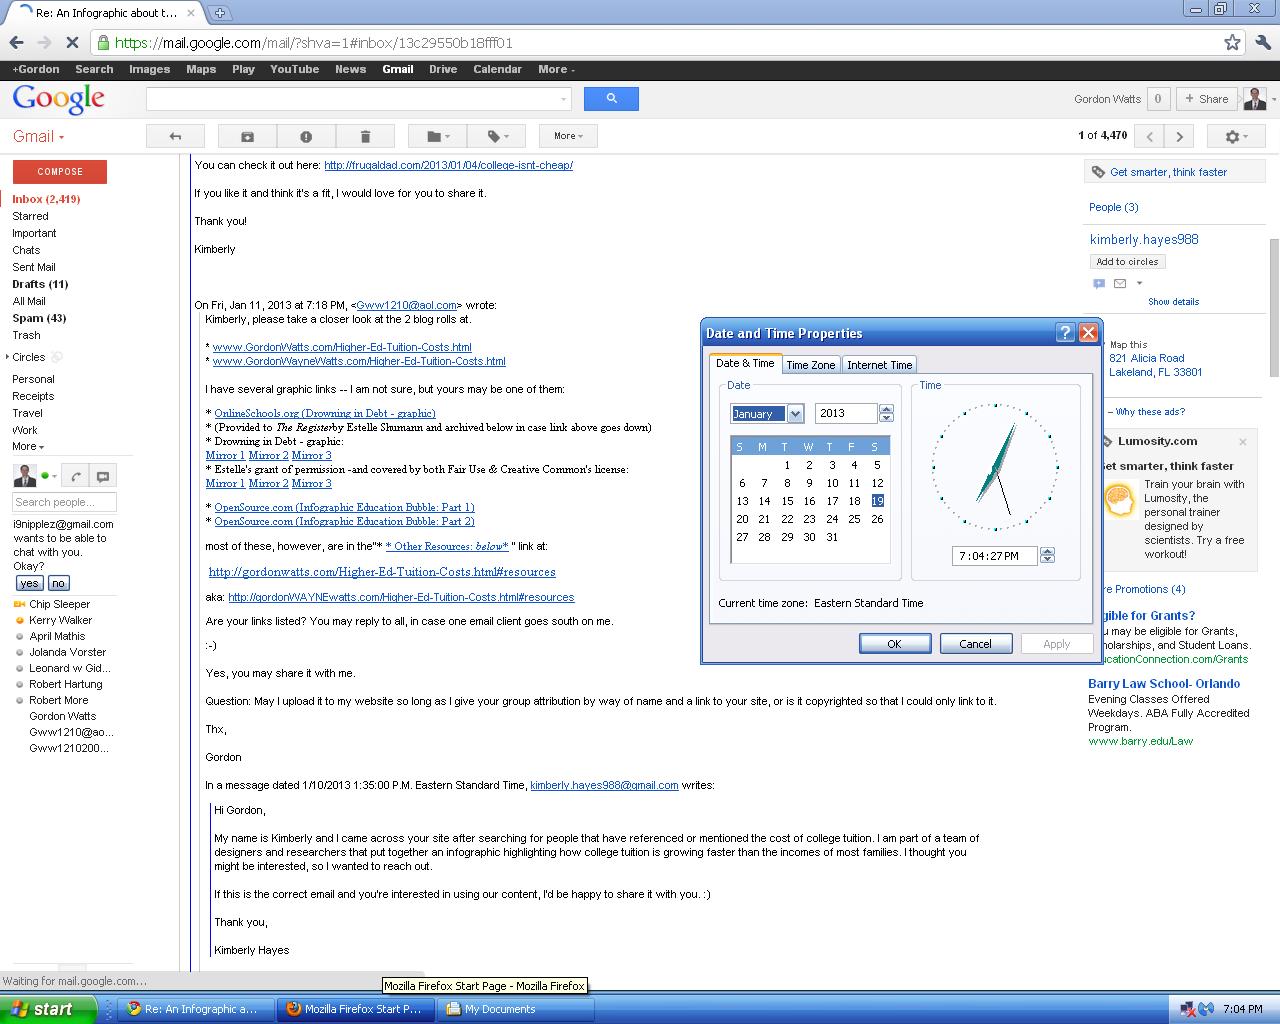Bookmark this page with the star icon

(x=1232, y=43)
